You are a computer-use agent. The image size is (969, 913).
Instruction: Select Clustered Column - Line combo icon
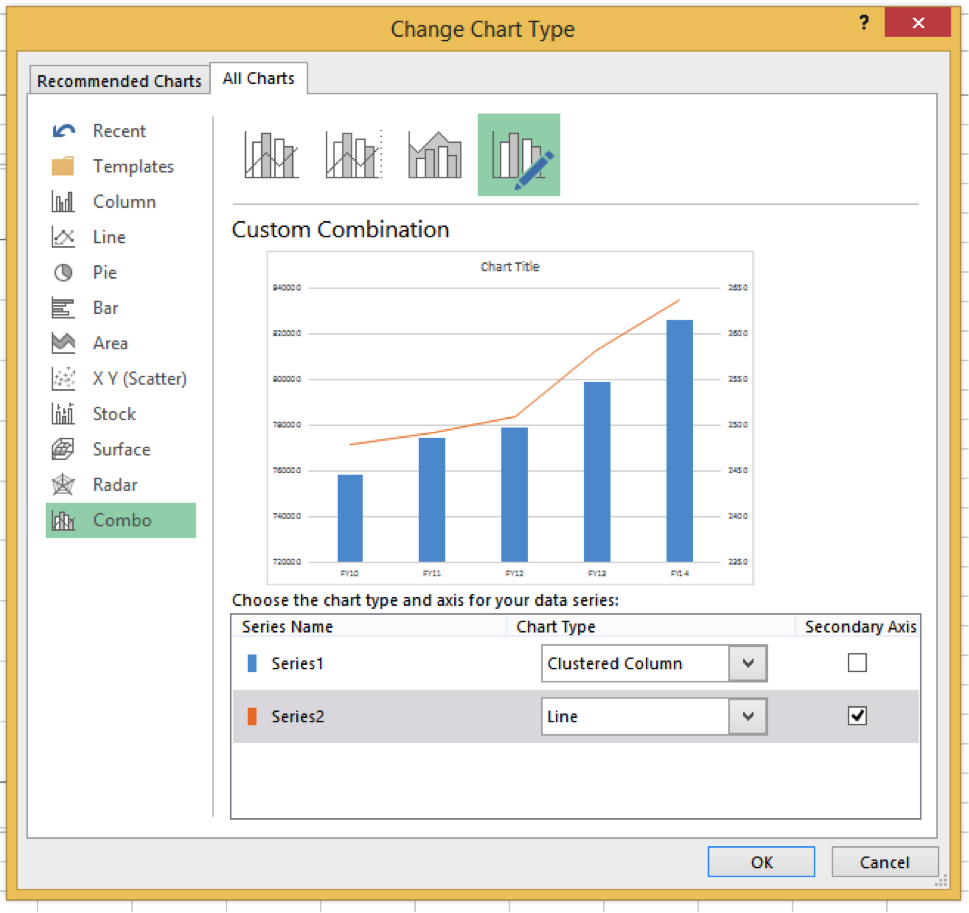[271, 155]
